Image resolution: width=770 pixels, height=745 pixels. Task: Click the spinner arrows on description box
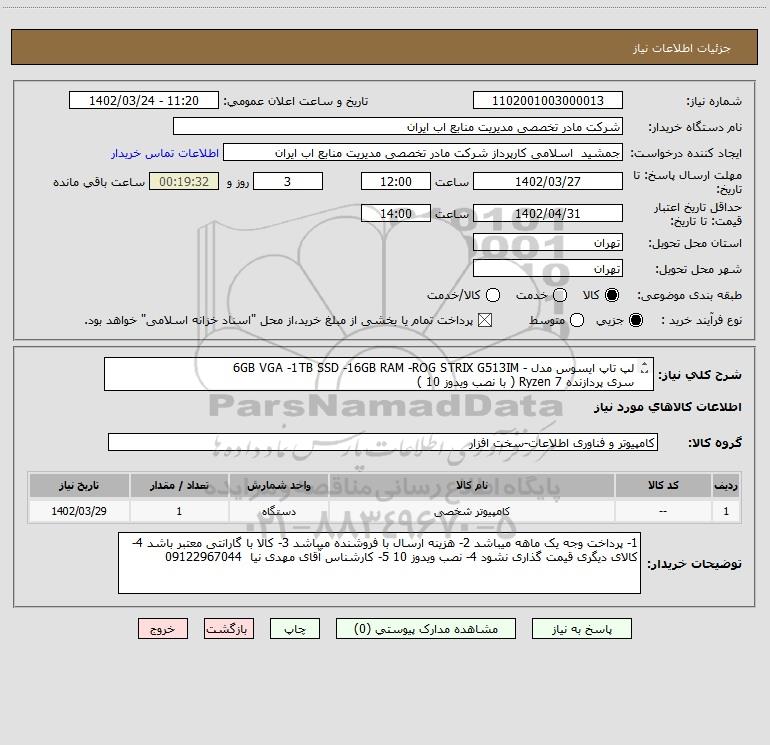645,368
